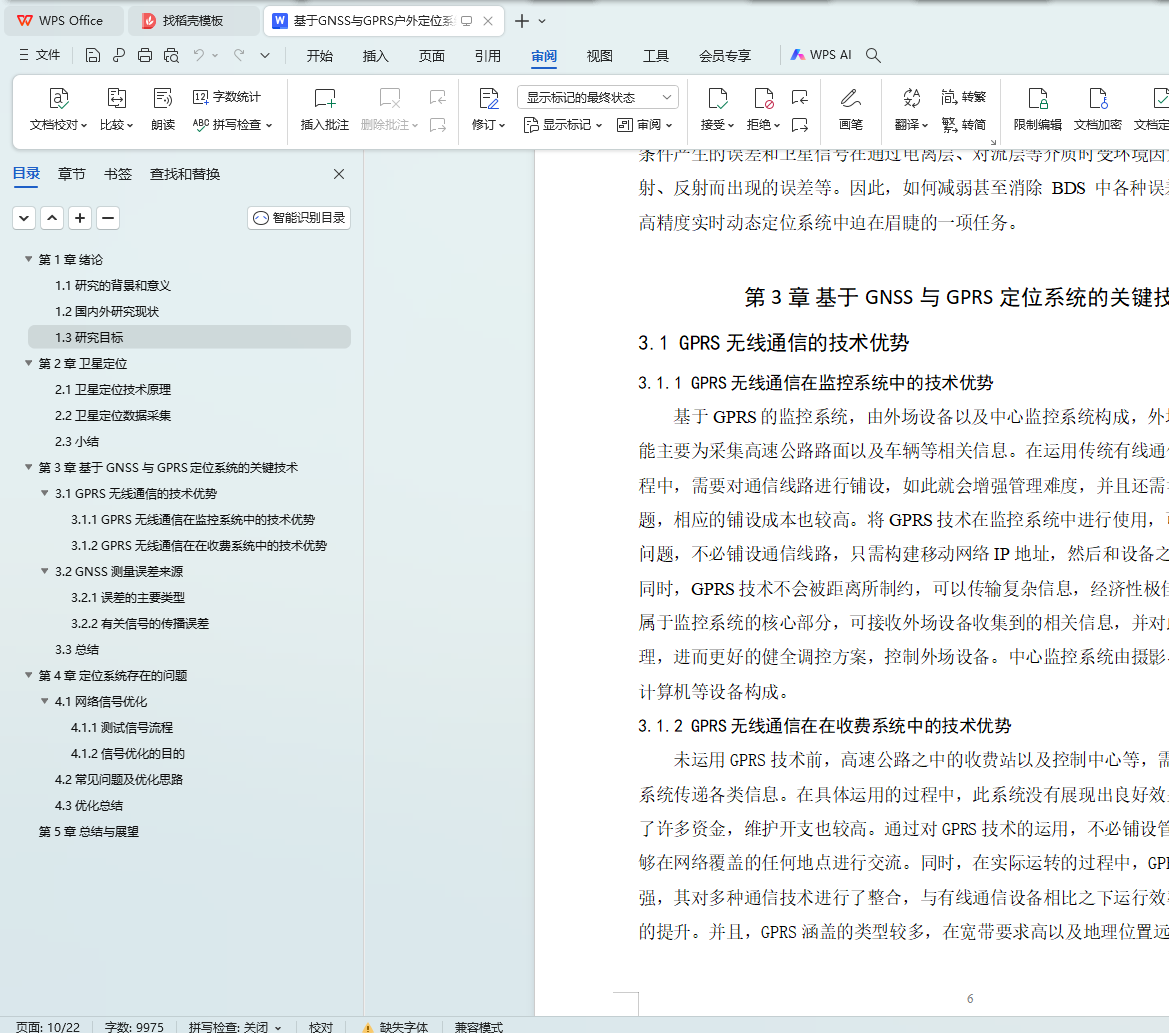The height and width of the screenshot is (1033, 1169).
Task: Open the 显示标记的最终状态 dropdown
Action: [x=598, y=97]
